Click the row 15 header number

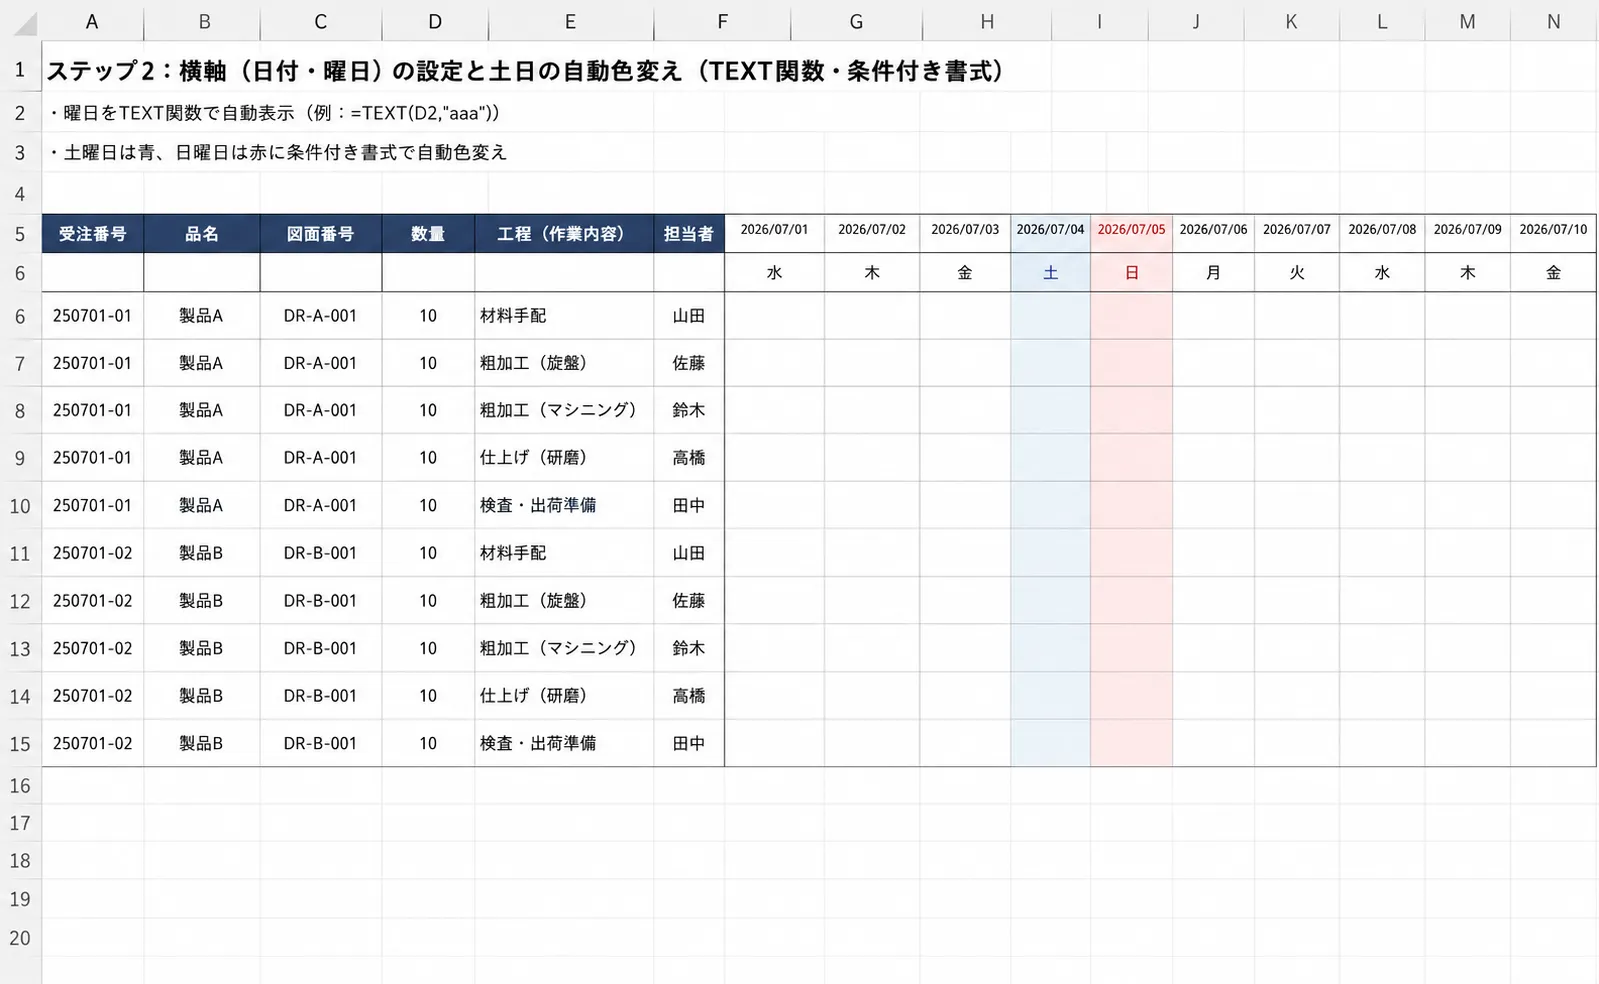pyautogui.click(x=20, y=744)
